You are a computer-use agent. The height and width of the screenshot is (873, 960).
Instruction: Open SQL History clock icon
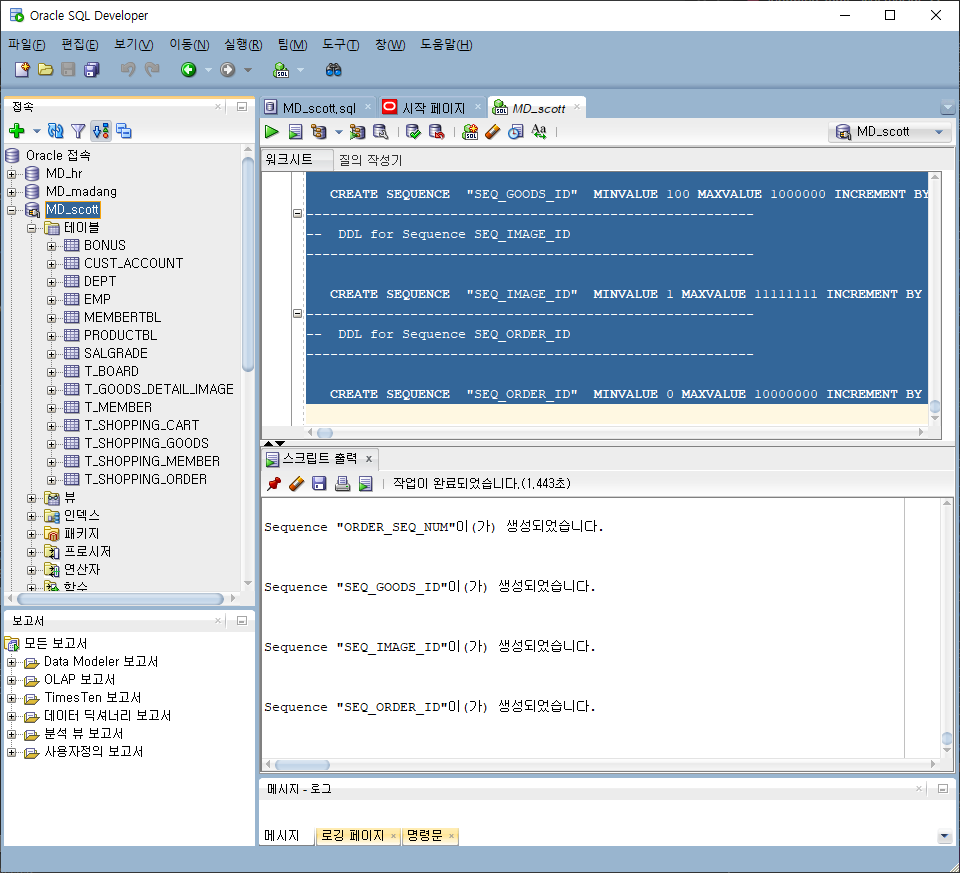[516, 132]
